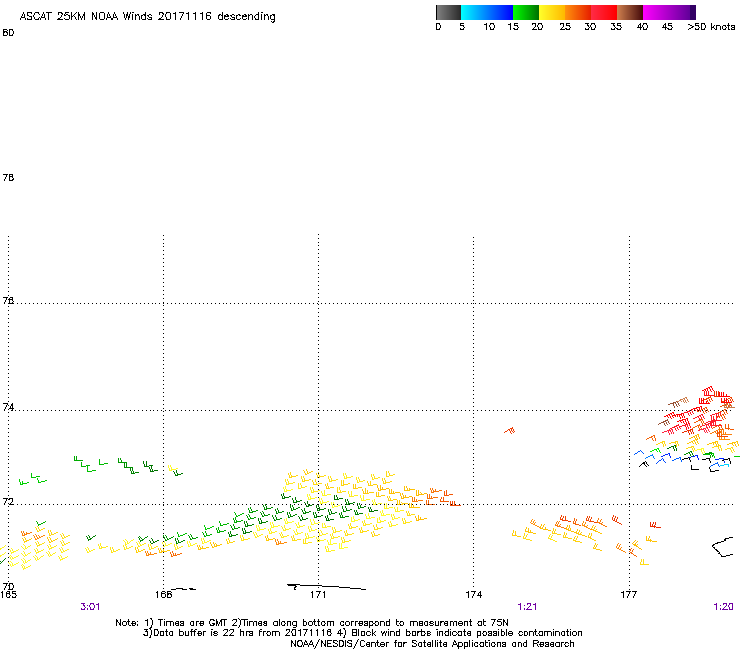Click the 177 longitude axis label
The image size is (740, 650).
tap(629, 595)
